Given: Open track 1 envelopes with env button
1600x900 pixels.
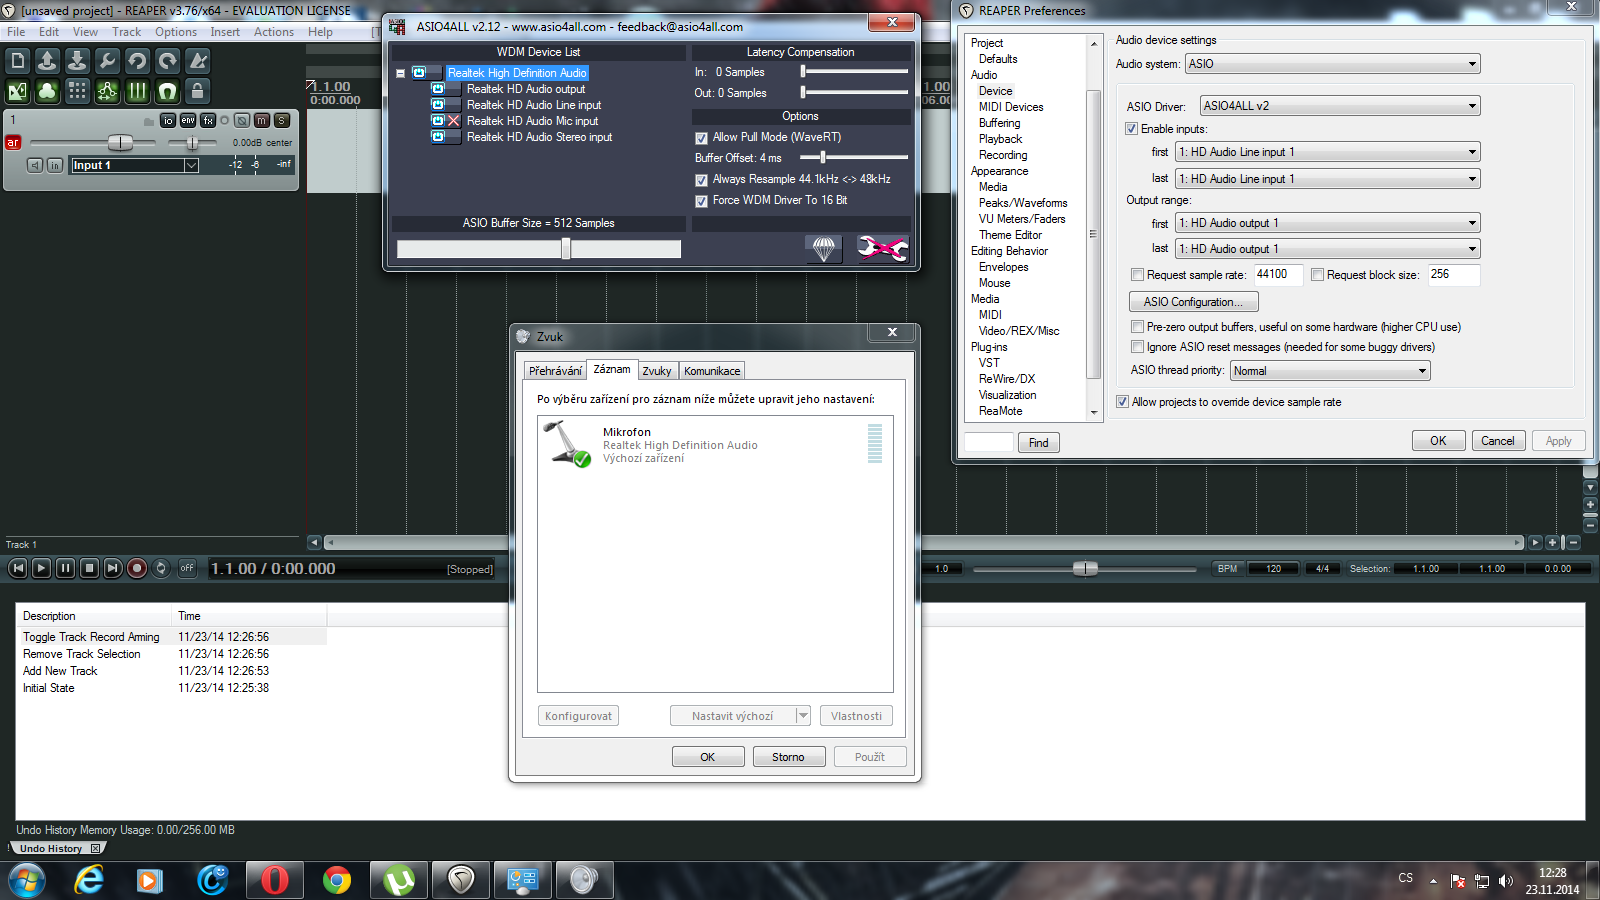Looking at the screenshot, I should (188, 120).
